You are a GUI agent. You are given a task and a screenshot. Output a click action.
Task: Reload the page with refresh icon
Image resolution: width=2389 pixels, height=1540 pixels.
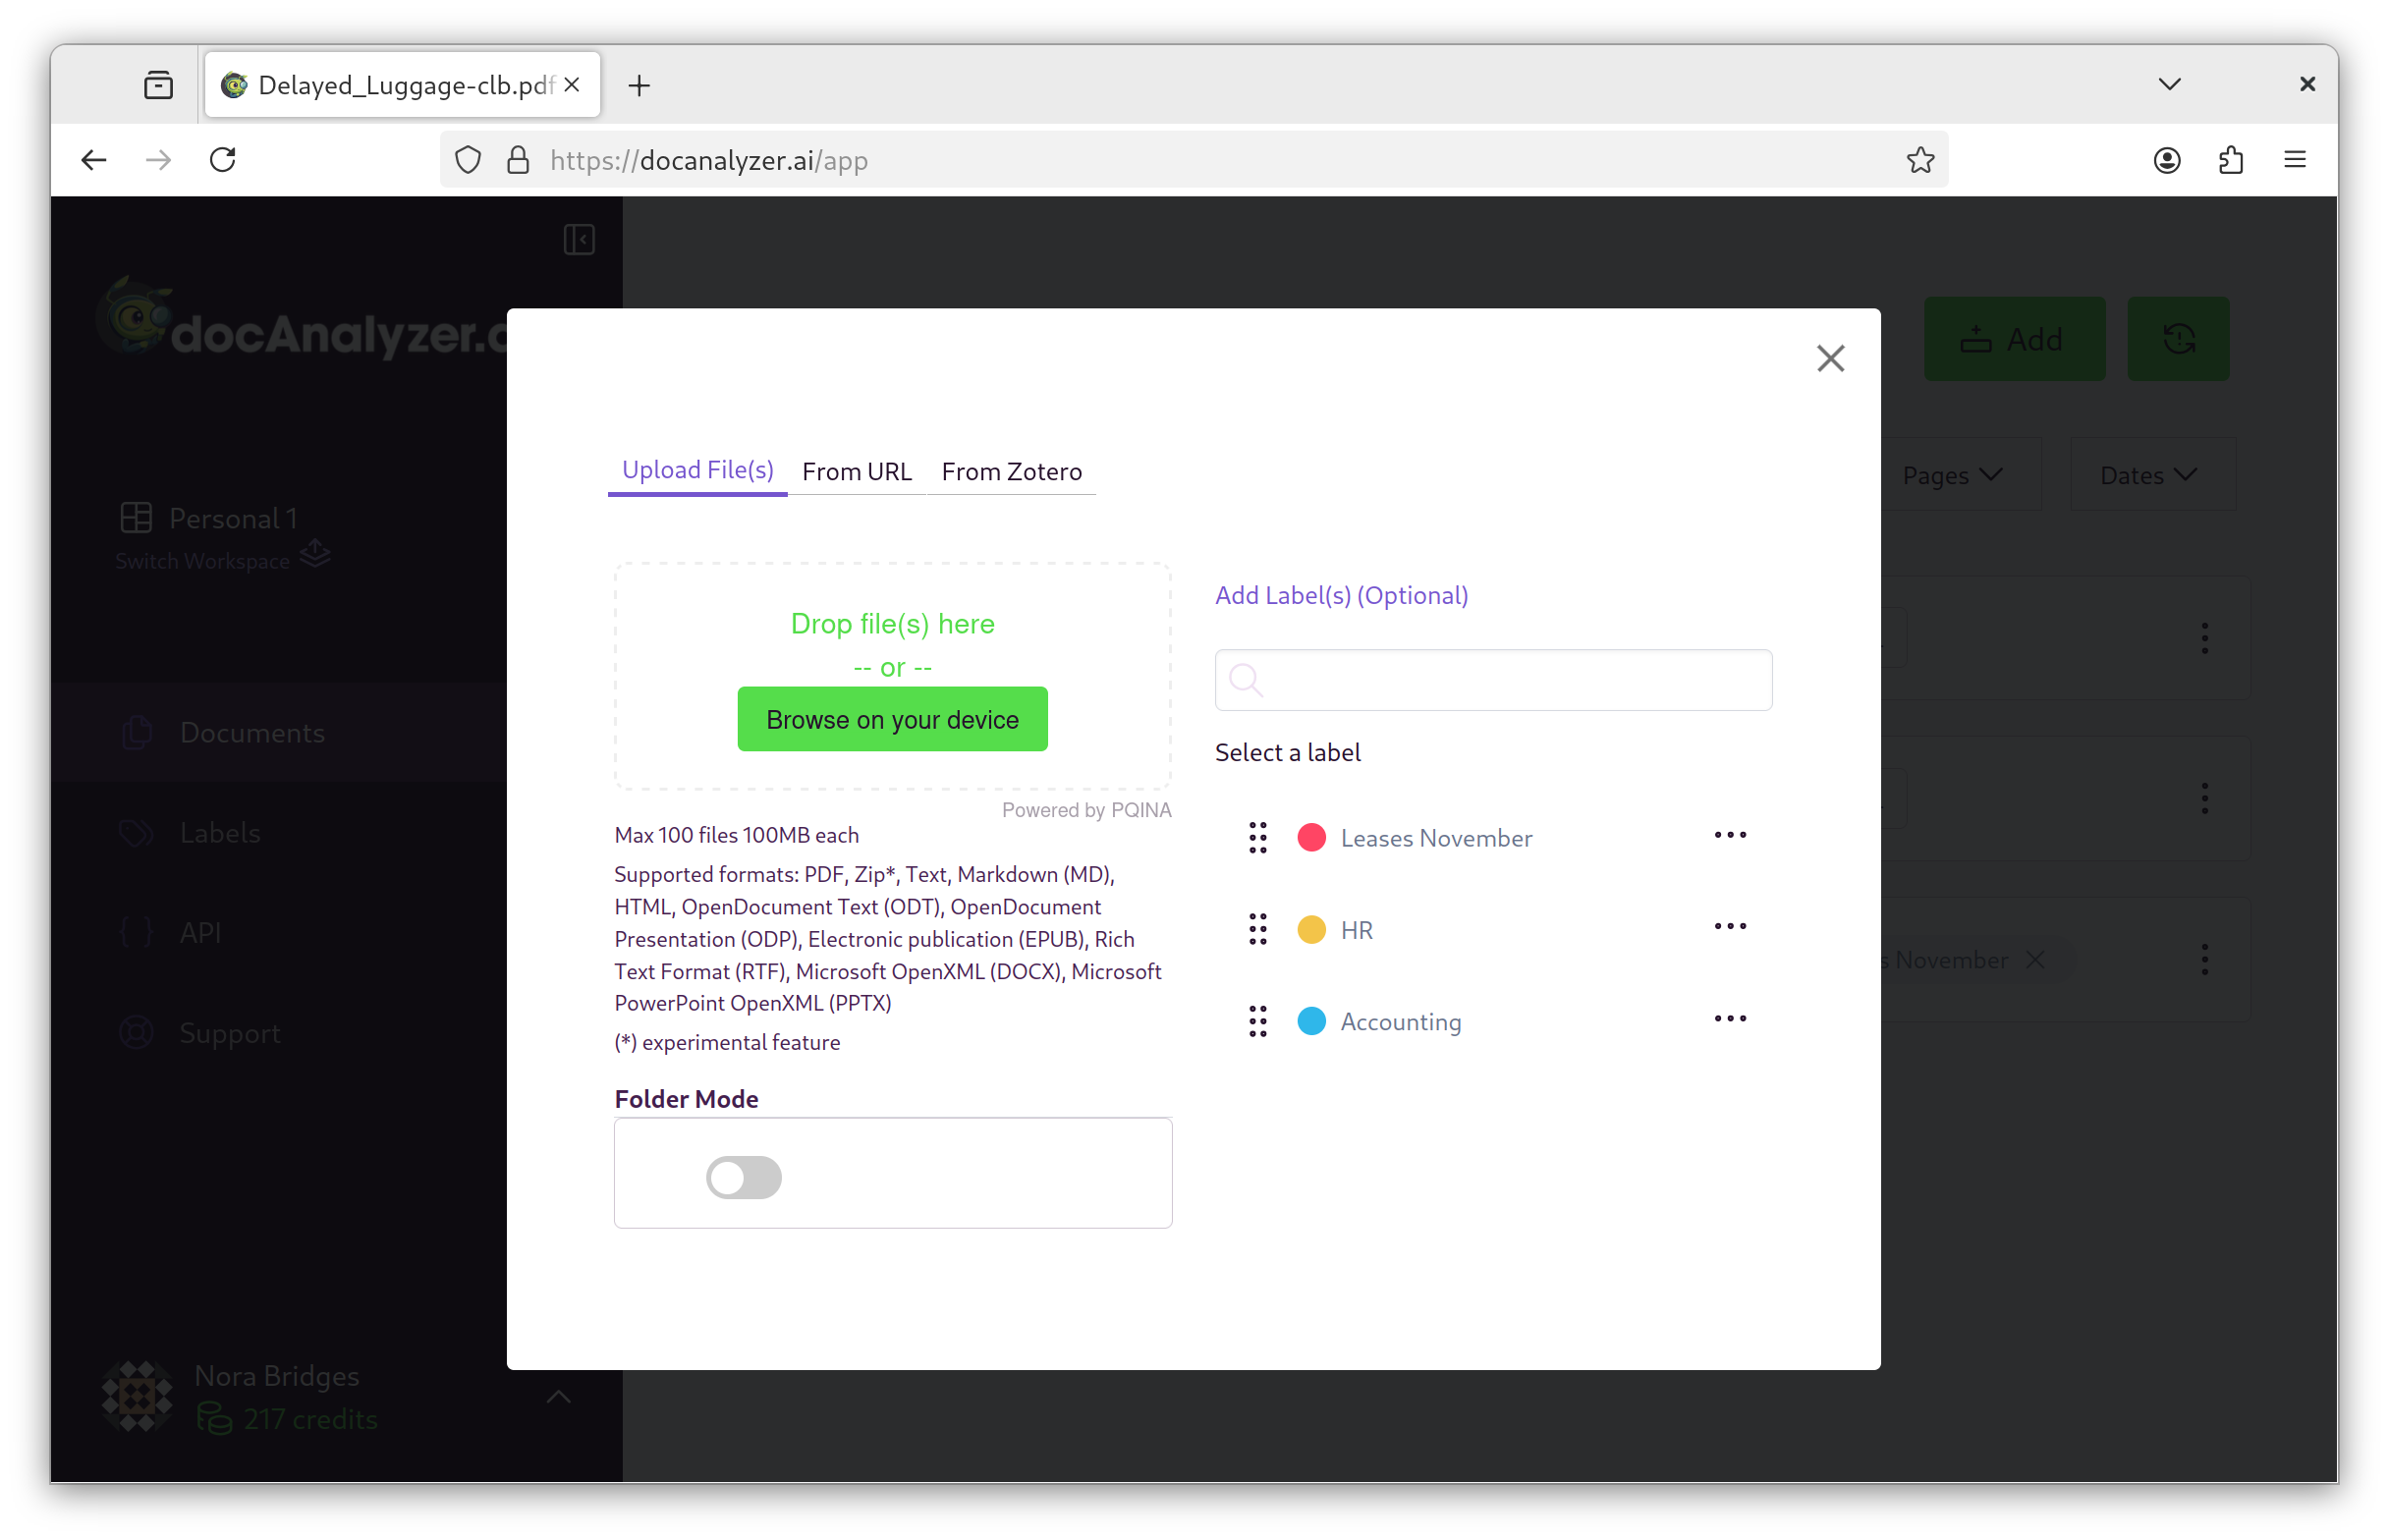(222, 160)
